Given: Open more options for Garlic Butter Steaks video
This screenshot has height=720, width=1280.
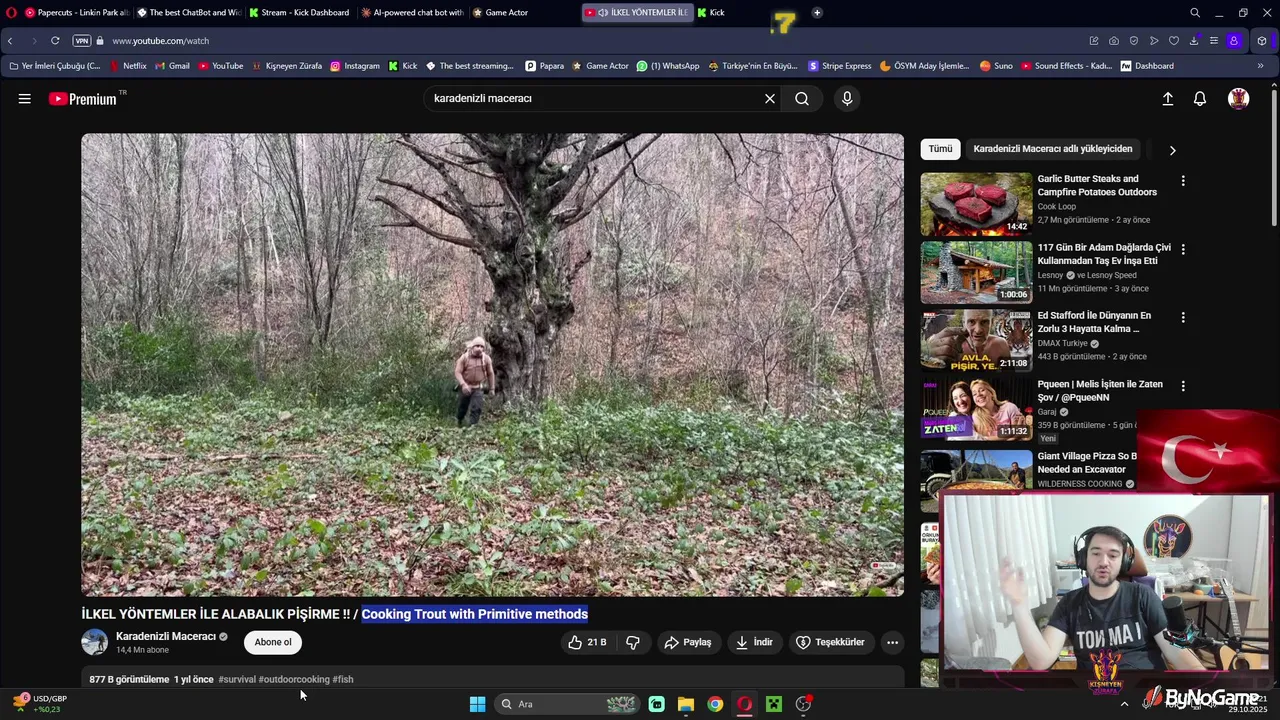Looking at the screenshot, I should pyautogui.click(x=1183, y=181).
